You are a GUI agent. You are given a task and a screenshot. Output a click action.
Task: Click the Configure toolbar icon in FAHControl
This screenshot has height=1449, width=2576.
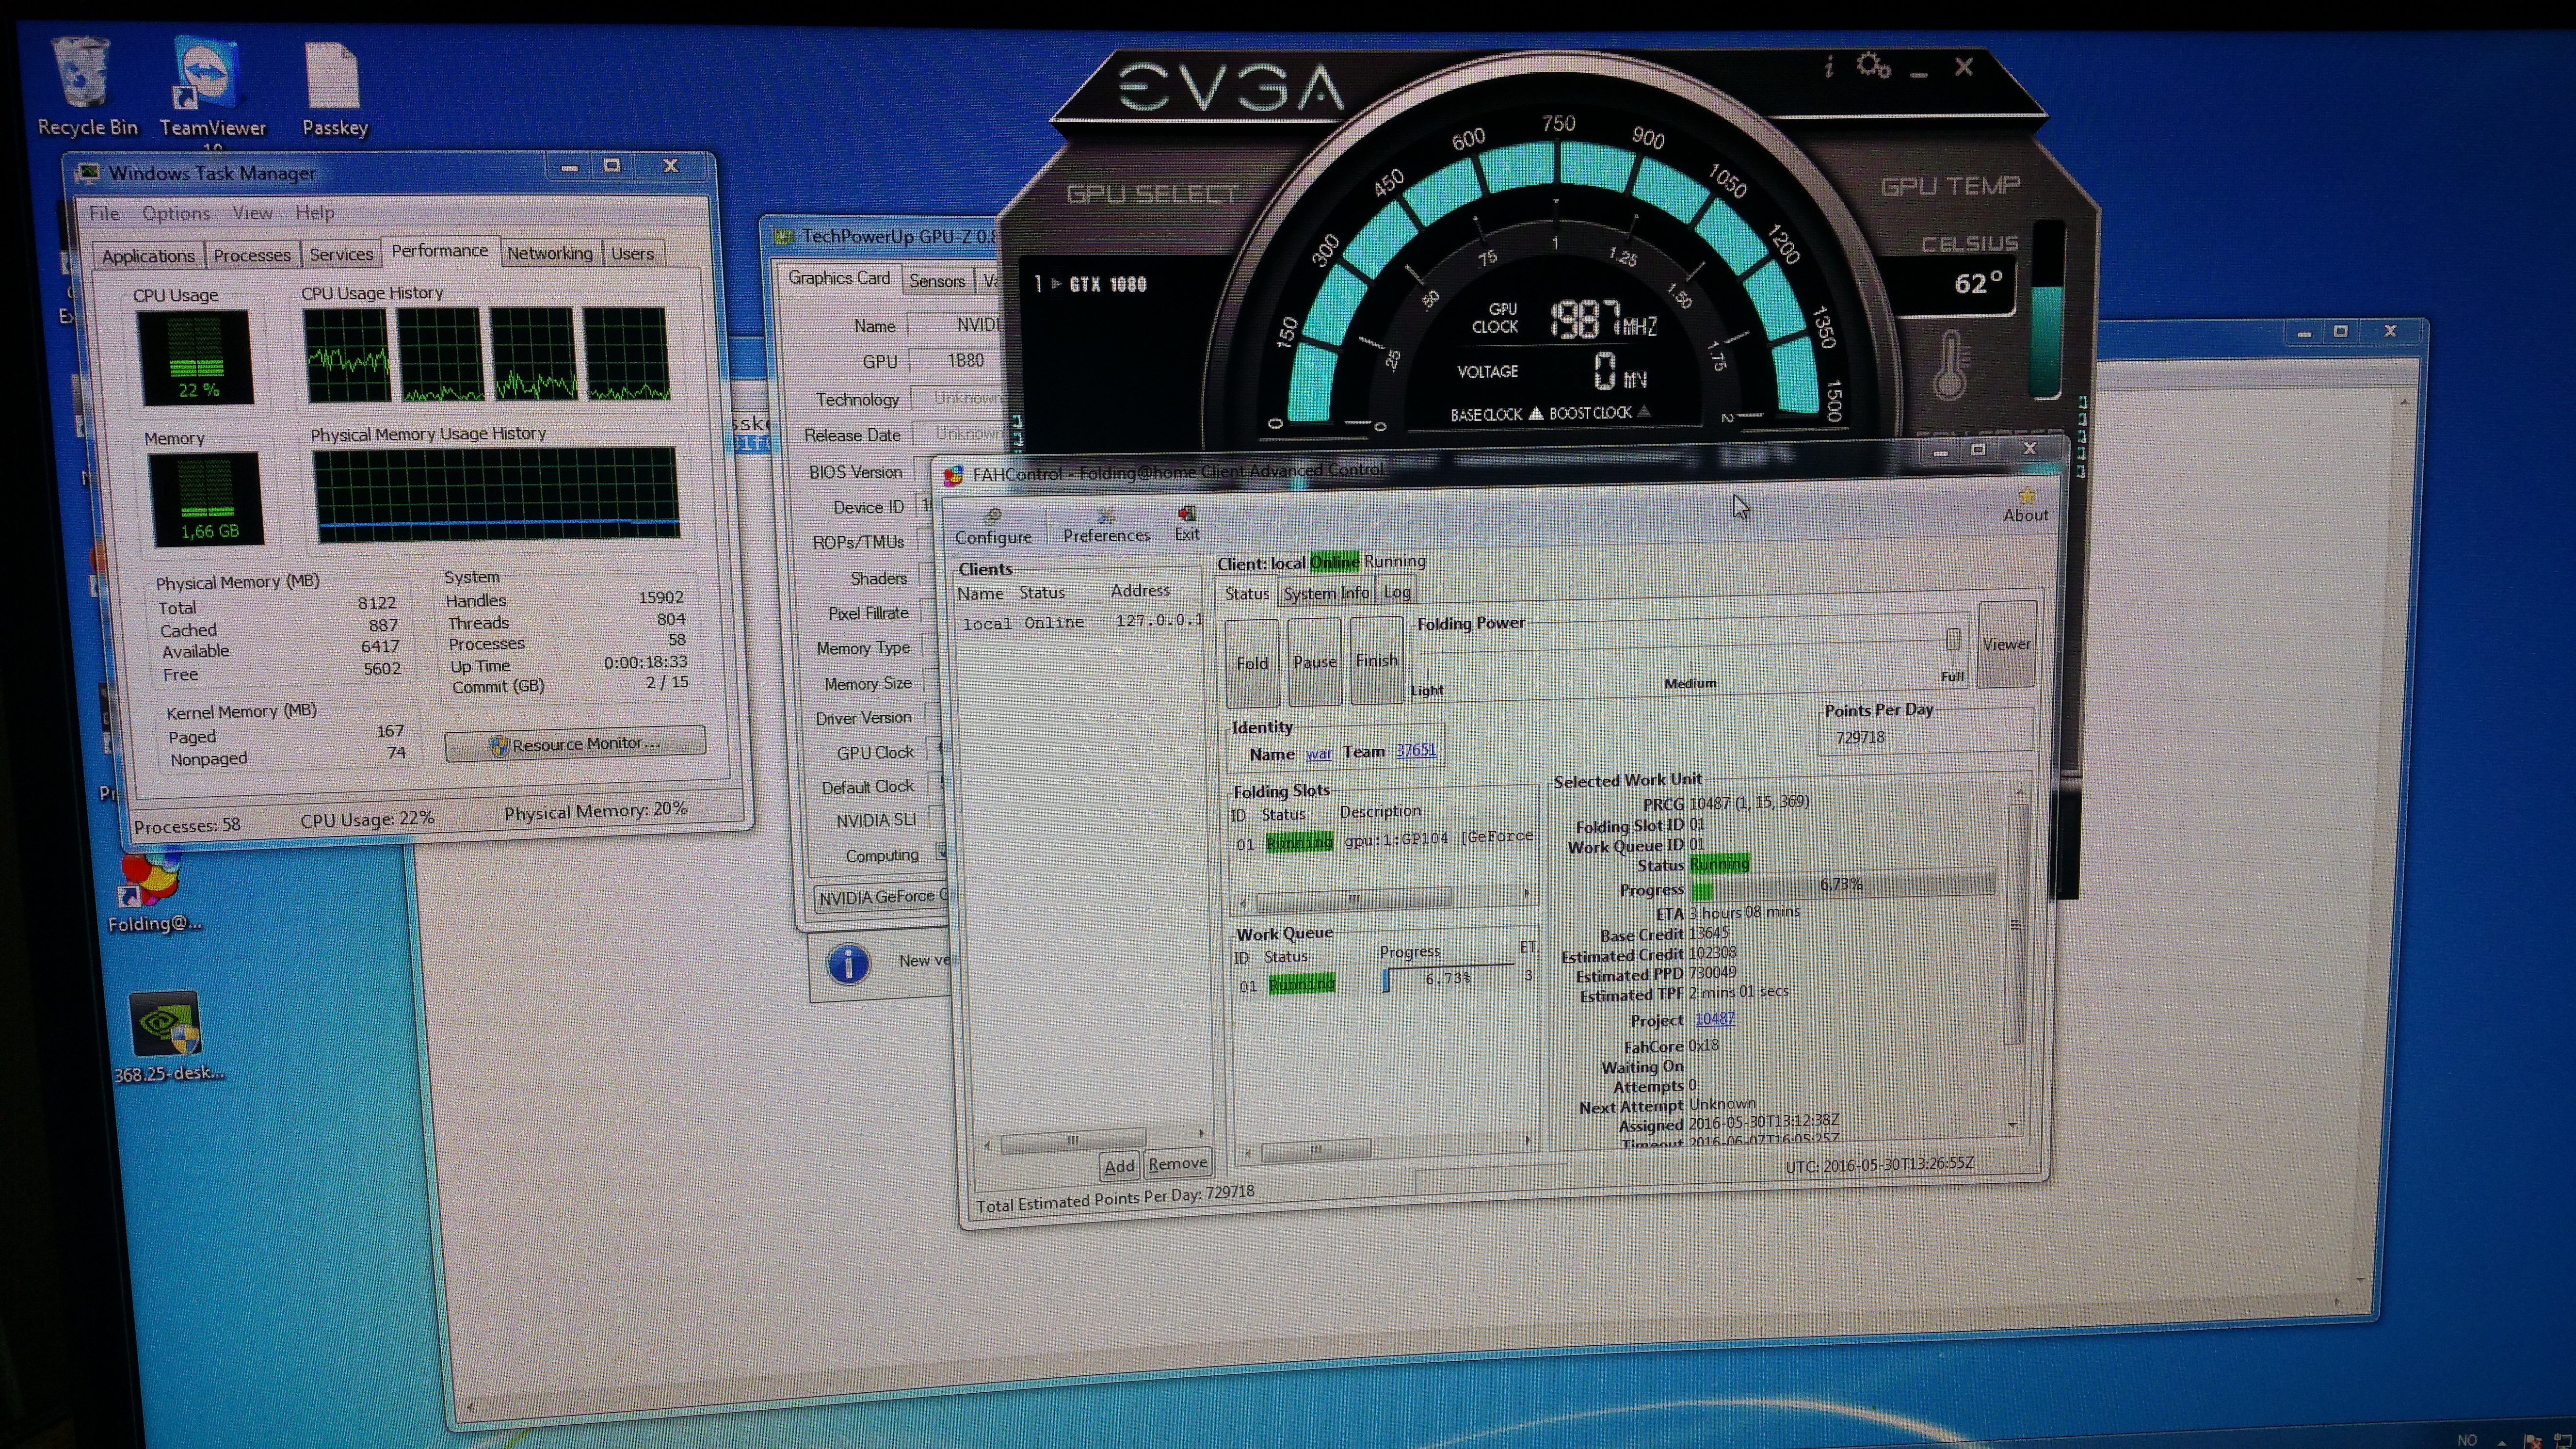[993, 526]
